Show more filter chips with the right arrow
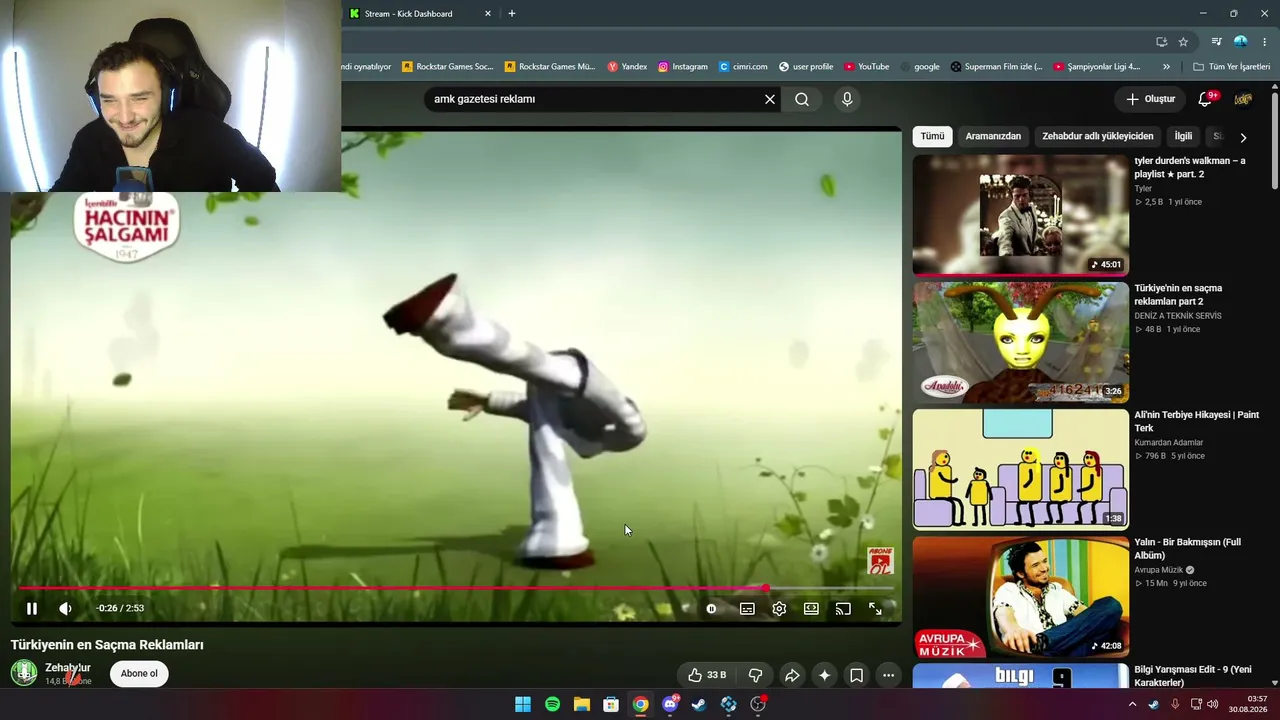The height and width of the screenshot is (720, 1280). click(1243, 137)
